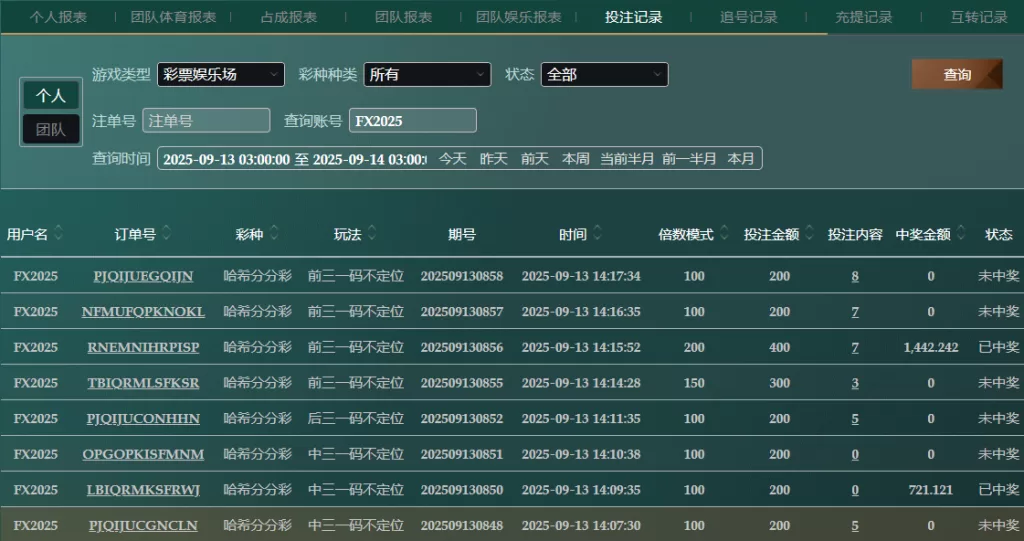Switch to the 团队 view toggle
1024x541 pixels.
tap(51, 129)
